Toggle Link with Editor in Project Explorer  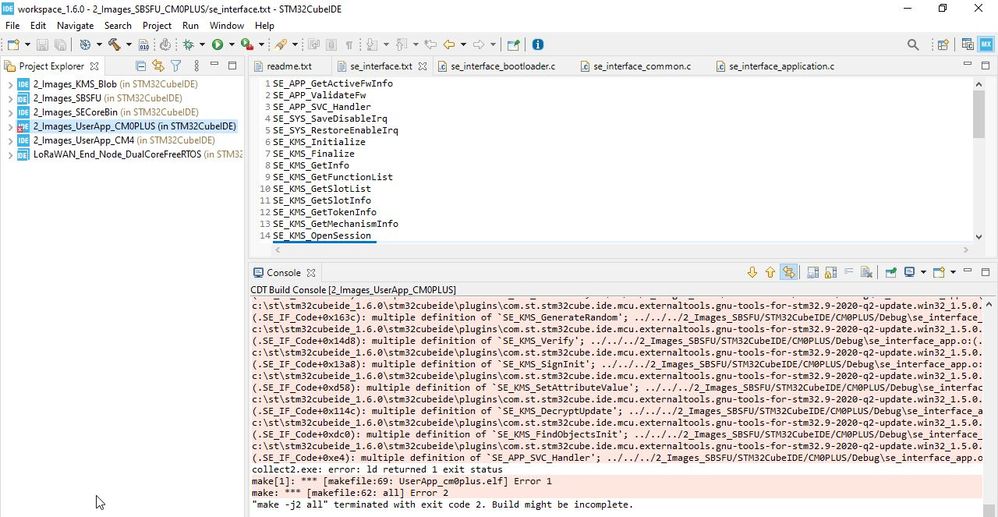(x=158, y=66)
